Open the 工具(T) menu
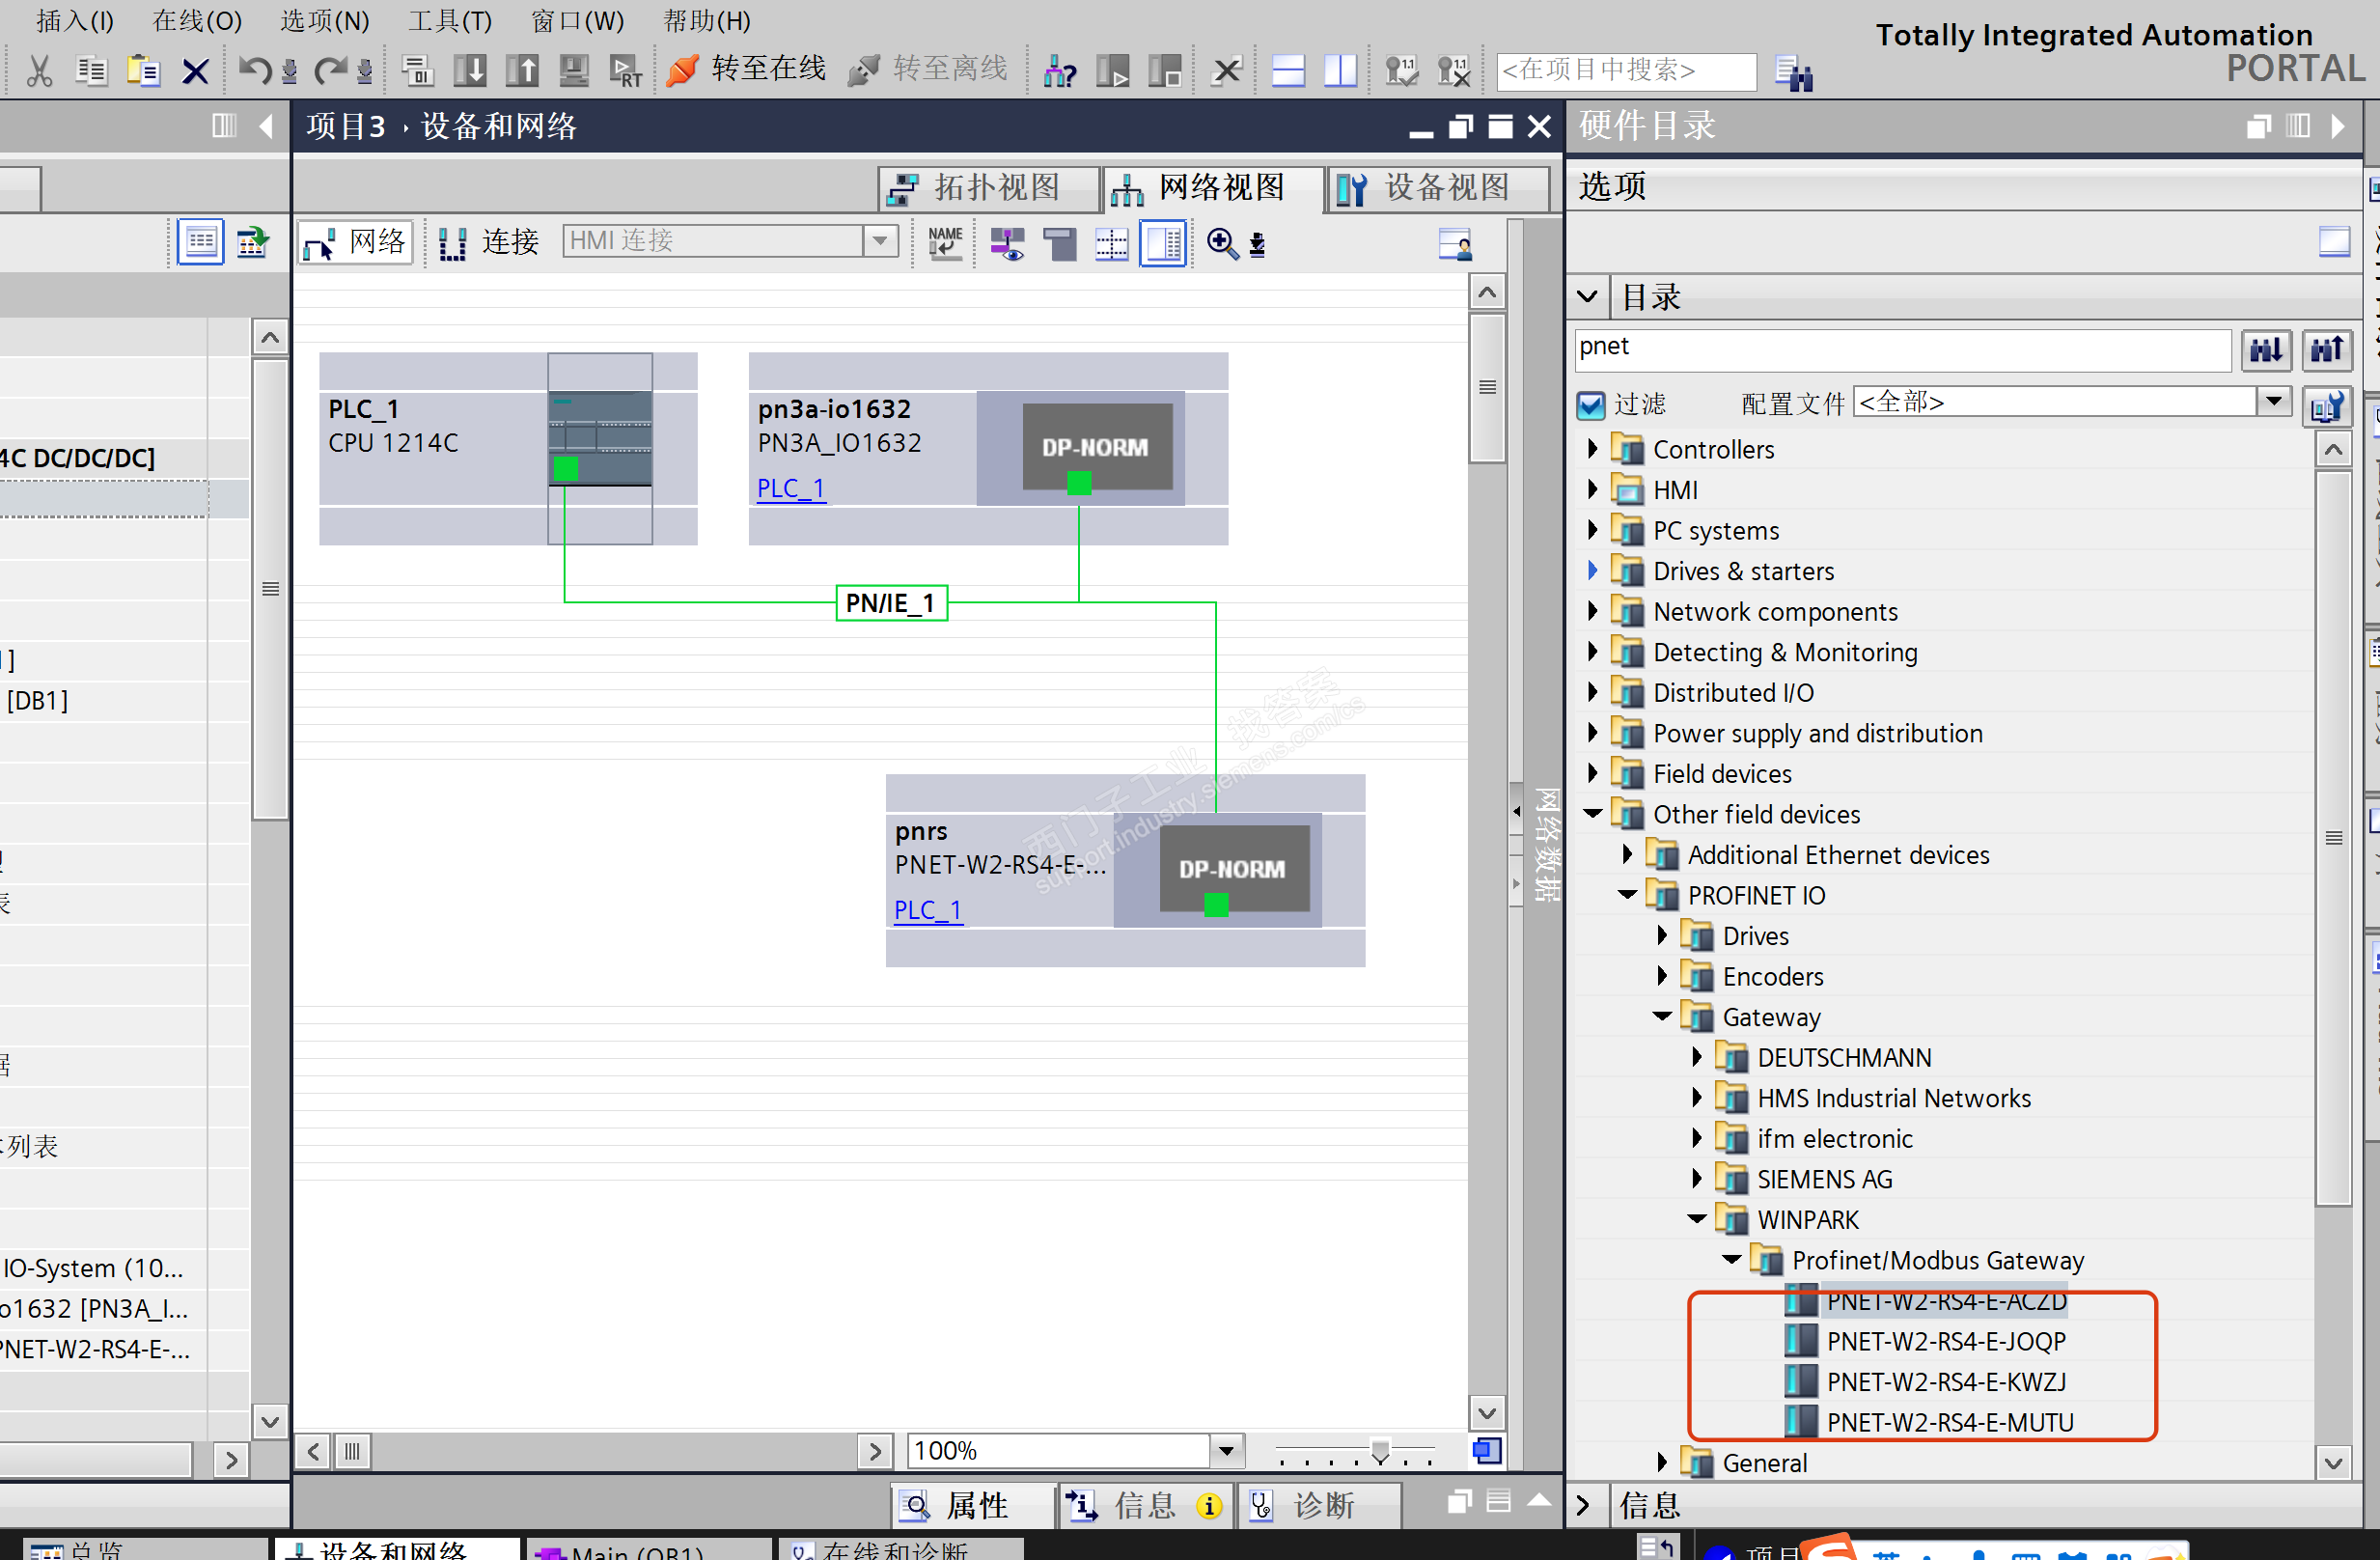 449,20
